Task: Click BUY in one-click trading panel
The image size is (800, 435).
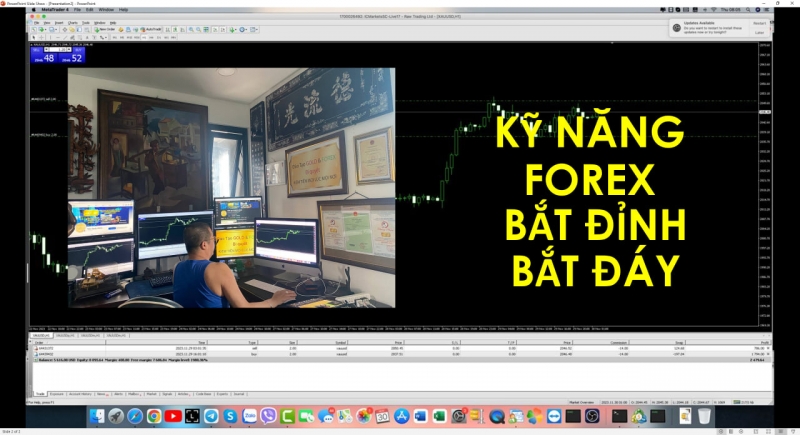Action: click(79, 50)
